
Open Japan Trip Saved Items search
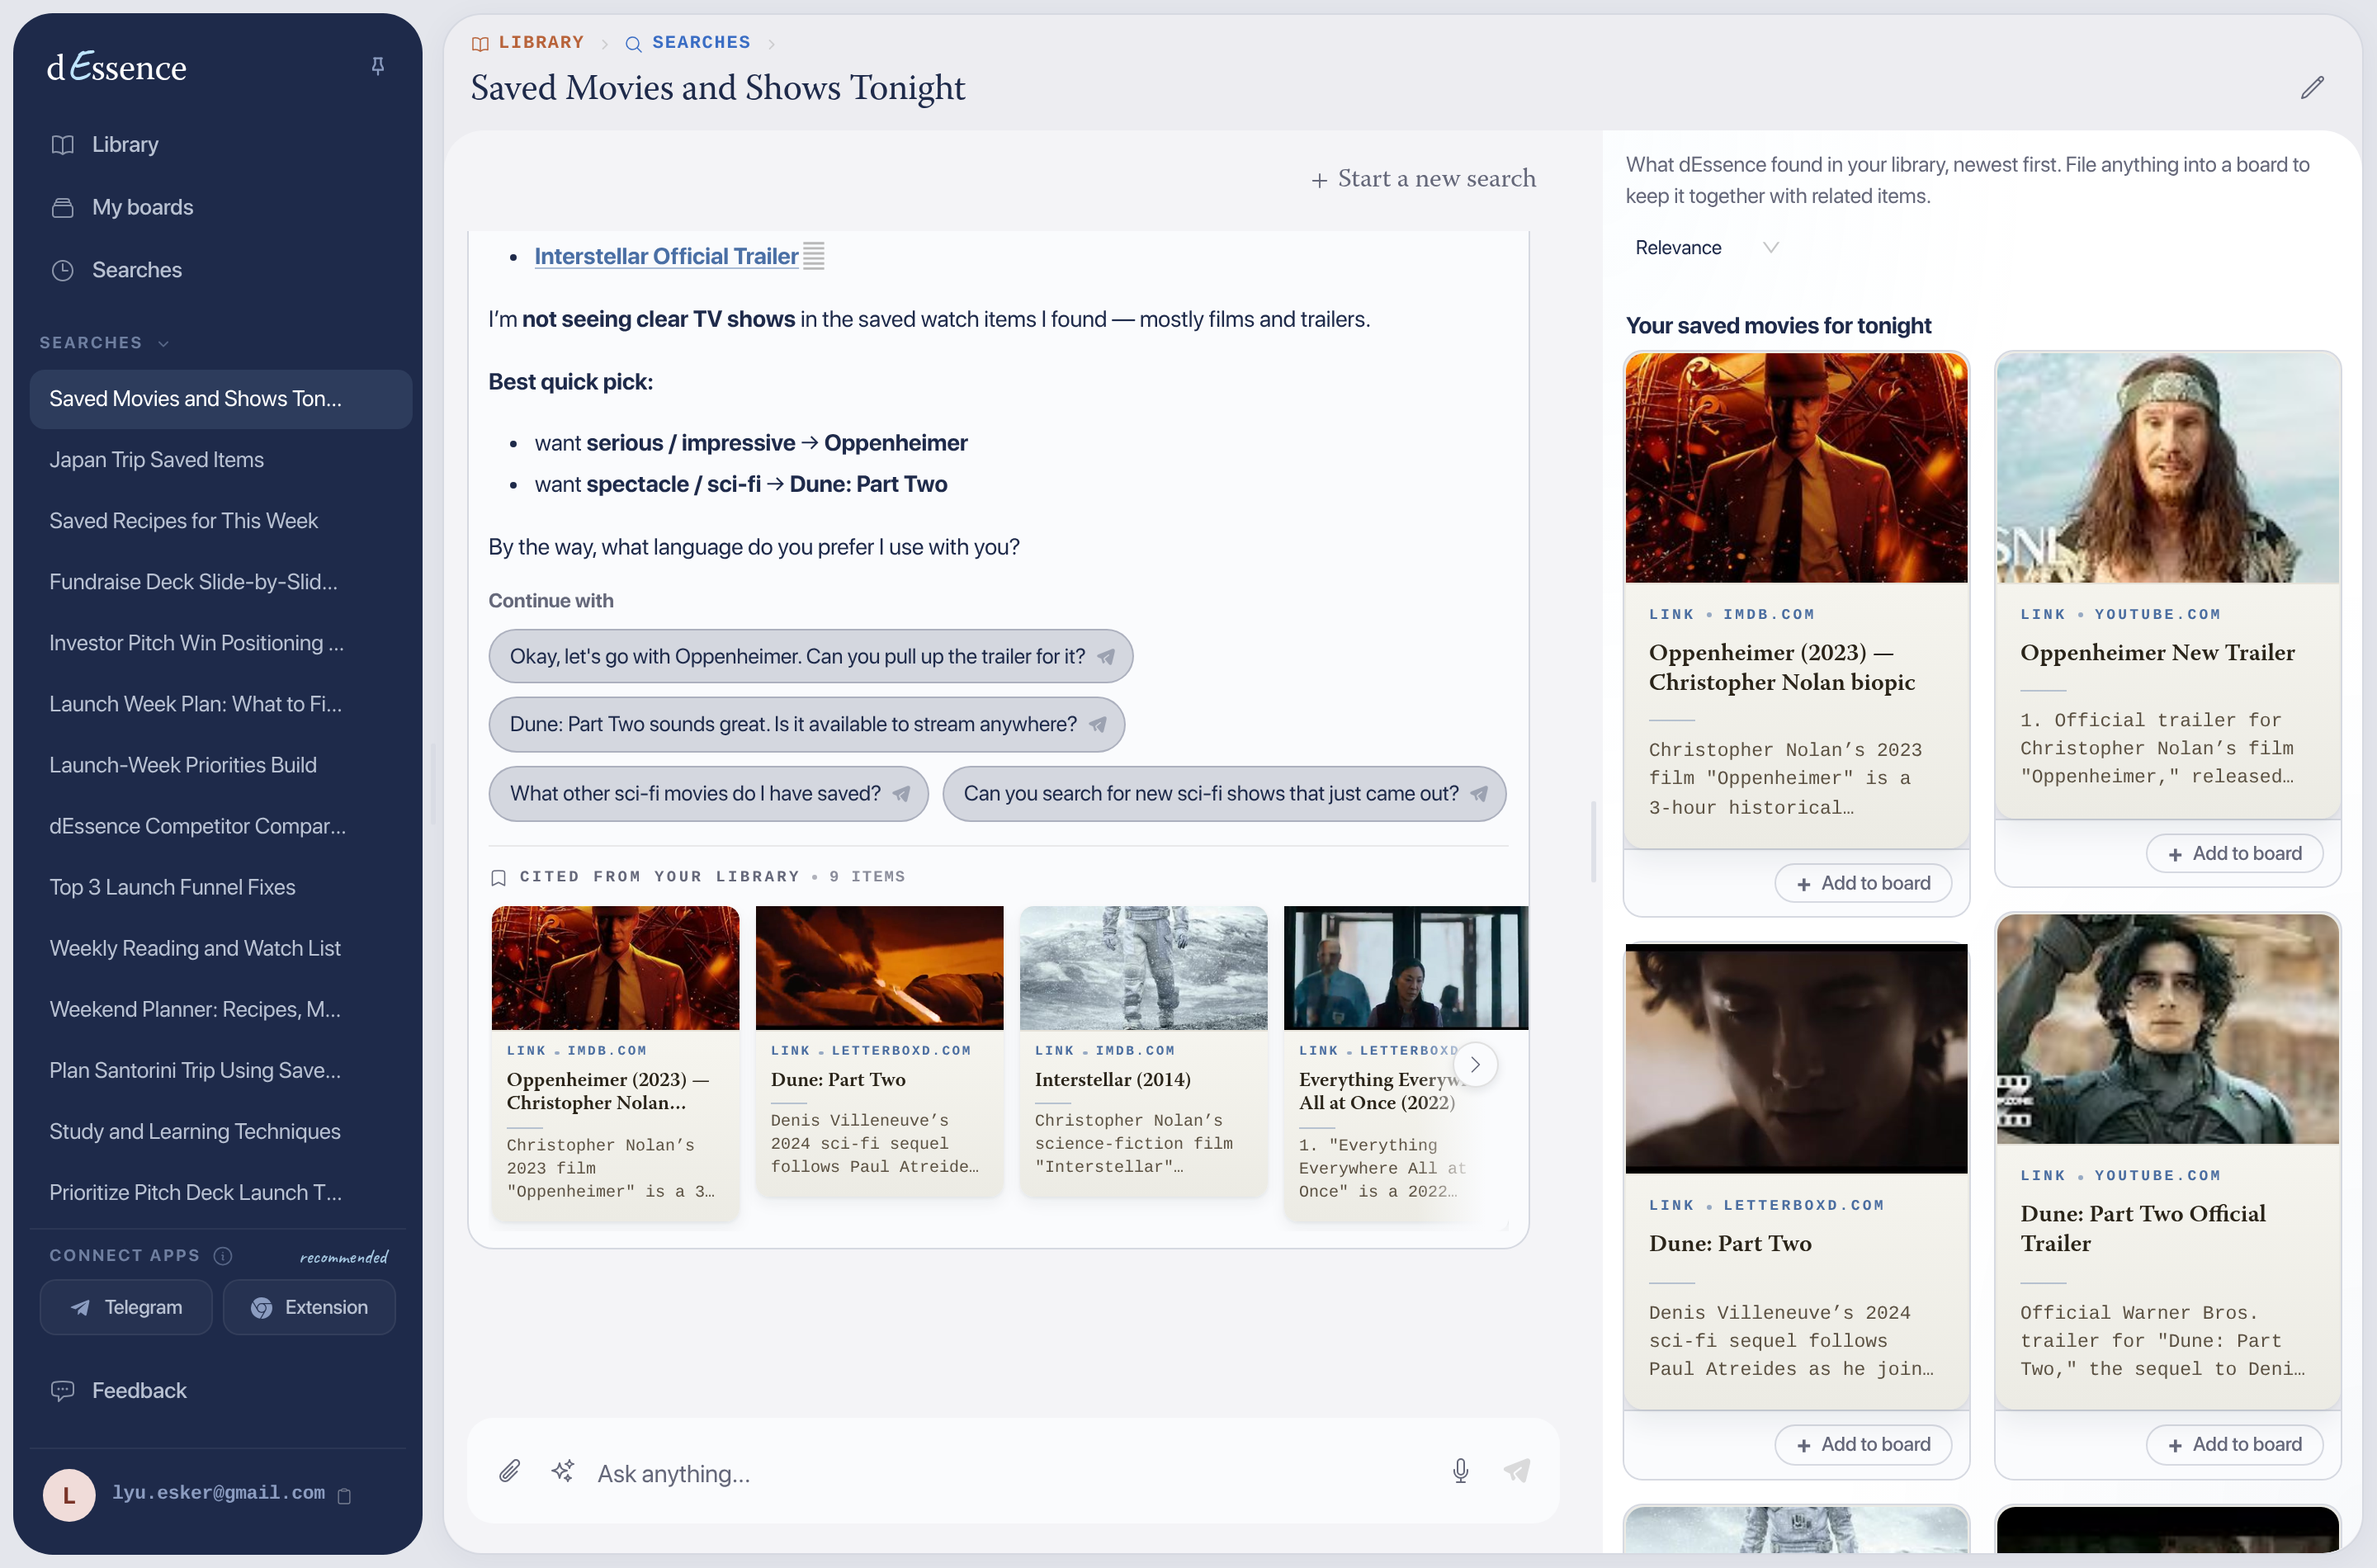coord(220,459)
